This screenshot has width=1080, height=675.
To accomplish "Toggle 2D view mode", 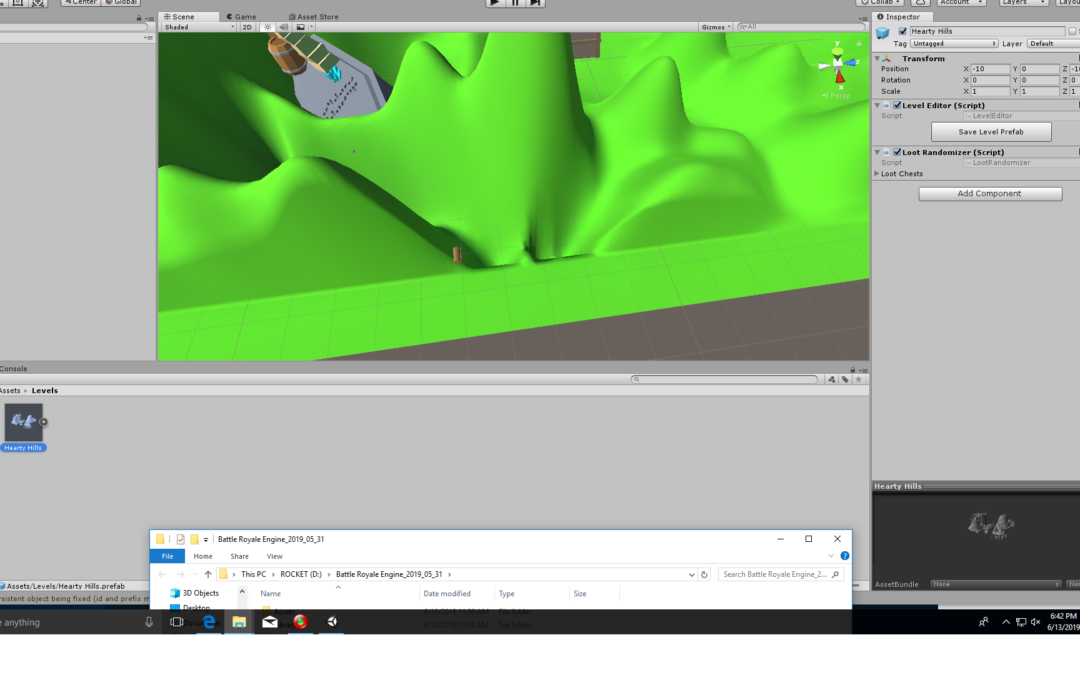I will [247, 27].
